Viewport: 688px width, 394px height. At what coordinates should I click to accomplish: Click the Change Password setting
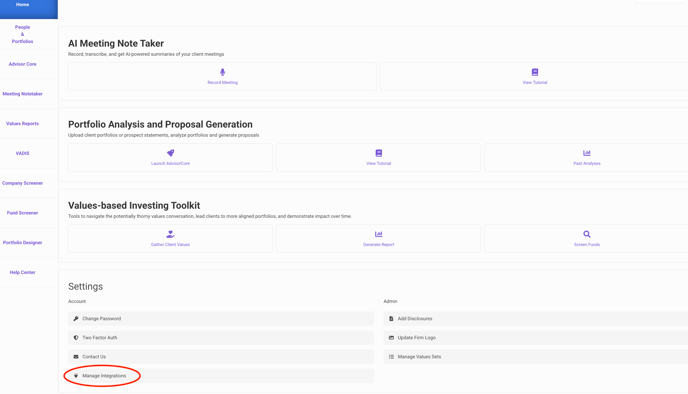pyautogui.click(x=221, y=319)
